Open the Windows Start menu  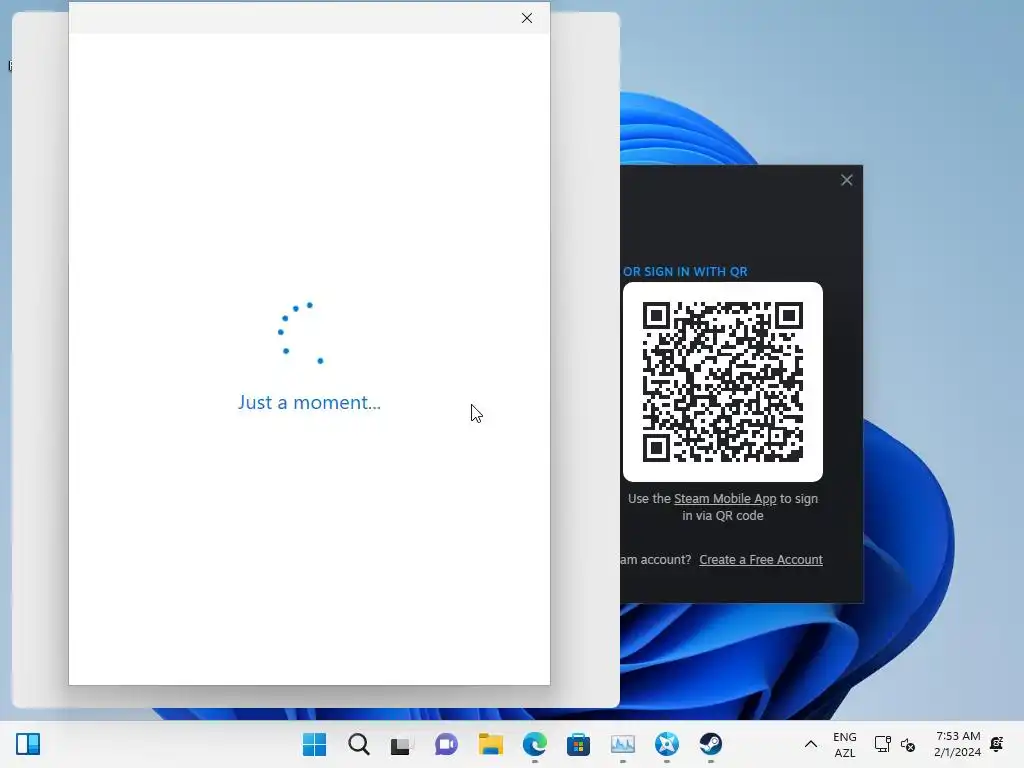pyautogui.click(x=314, y=744)
